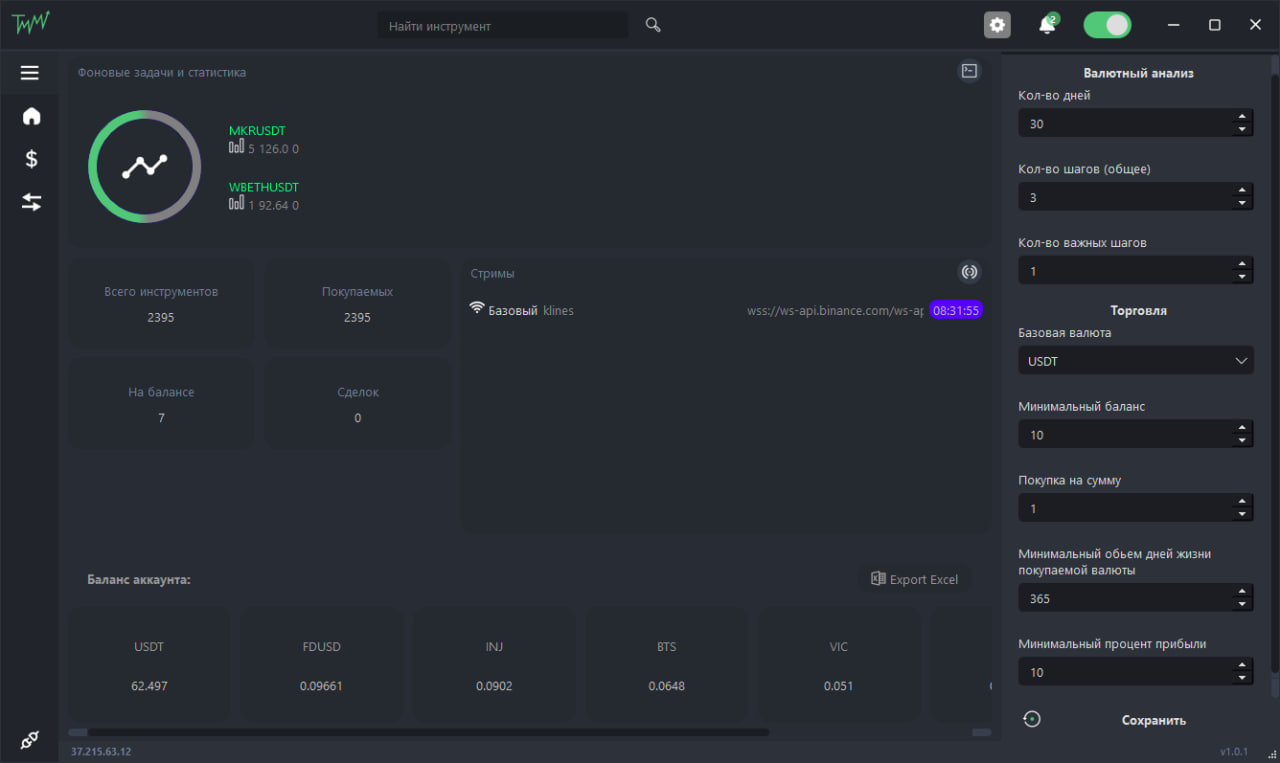Click the Сохранить button
The height and width of the screenshot is (763, 1280).
[x=1154, y=720]
